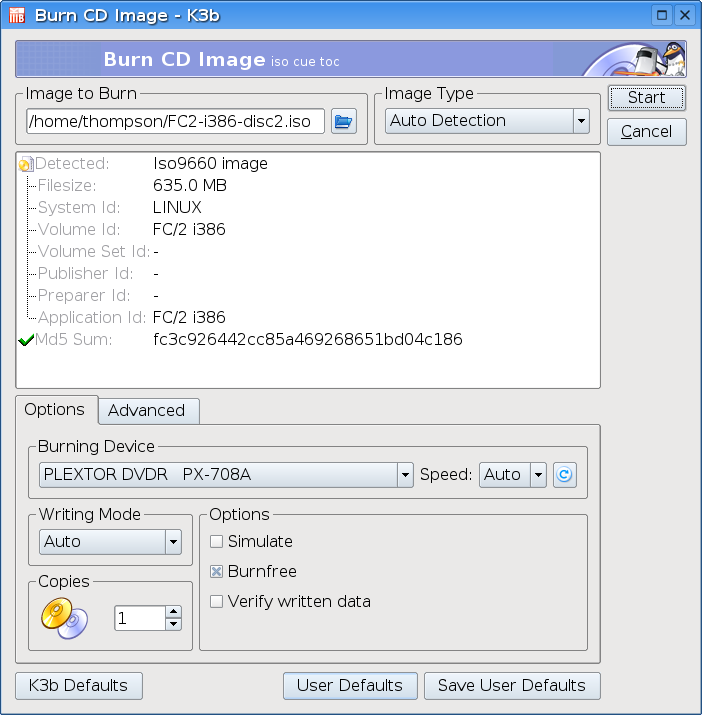Select the Preparer Id row
This screenshot has width=702, height=715.
click(x=308, y=295)
